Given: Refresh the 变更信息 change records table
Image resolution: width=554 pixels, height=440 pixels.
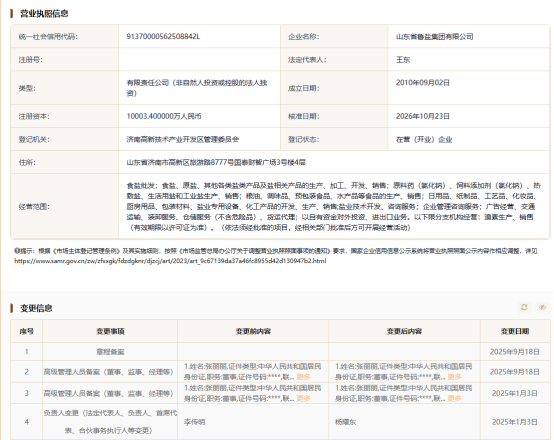Looking at the screenshot, I should (524, 307).
